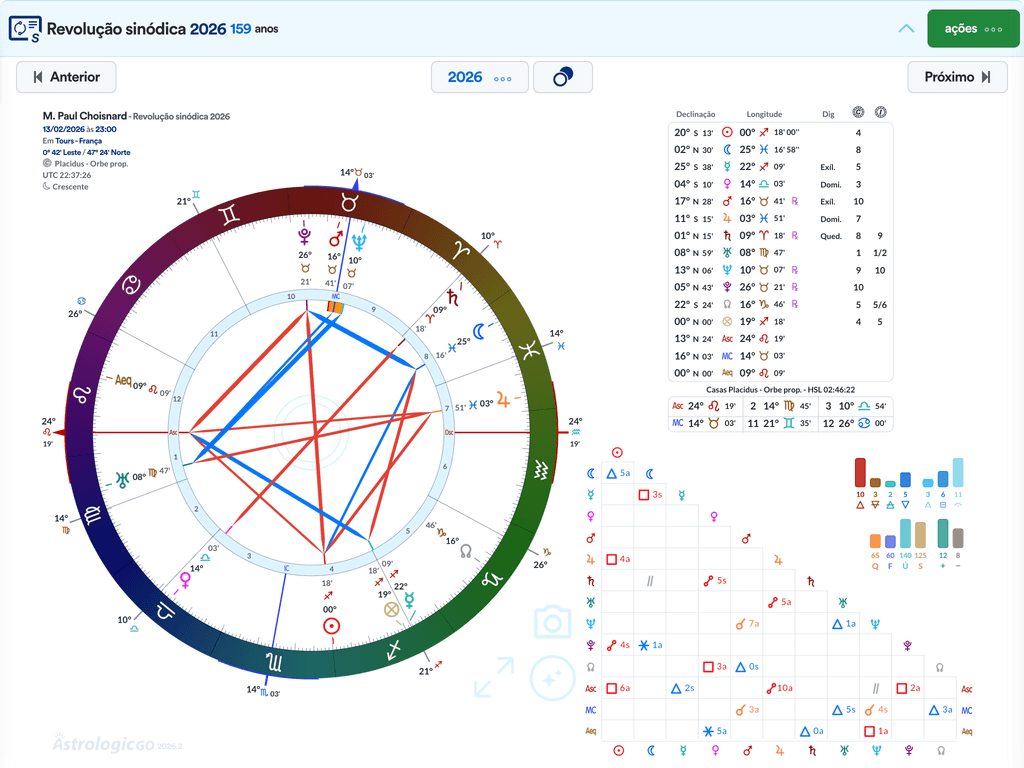
Task: Select the Saturn glyph in the chart wheel
Action: click(453, 297)
